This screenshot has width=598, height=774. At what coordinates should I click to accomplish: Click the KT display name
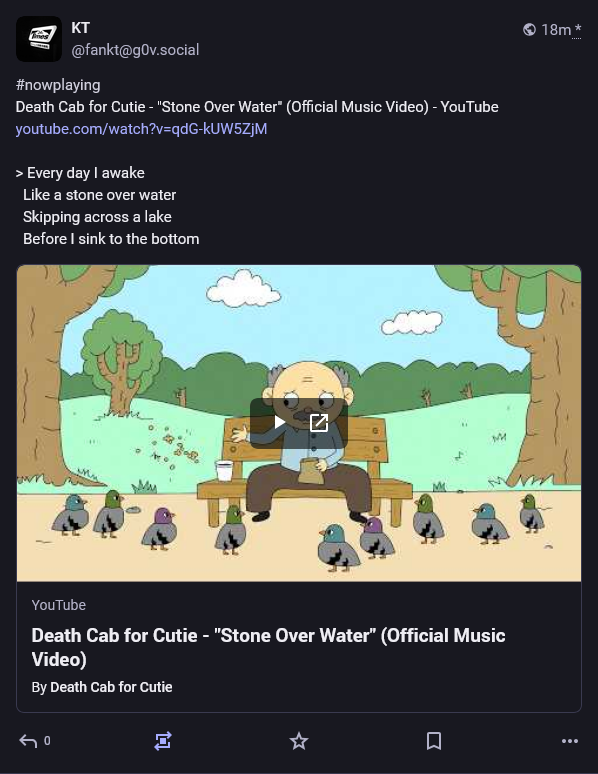(80, 28)
